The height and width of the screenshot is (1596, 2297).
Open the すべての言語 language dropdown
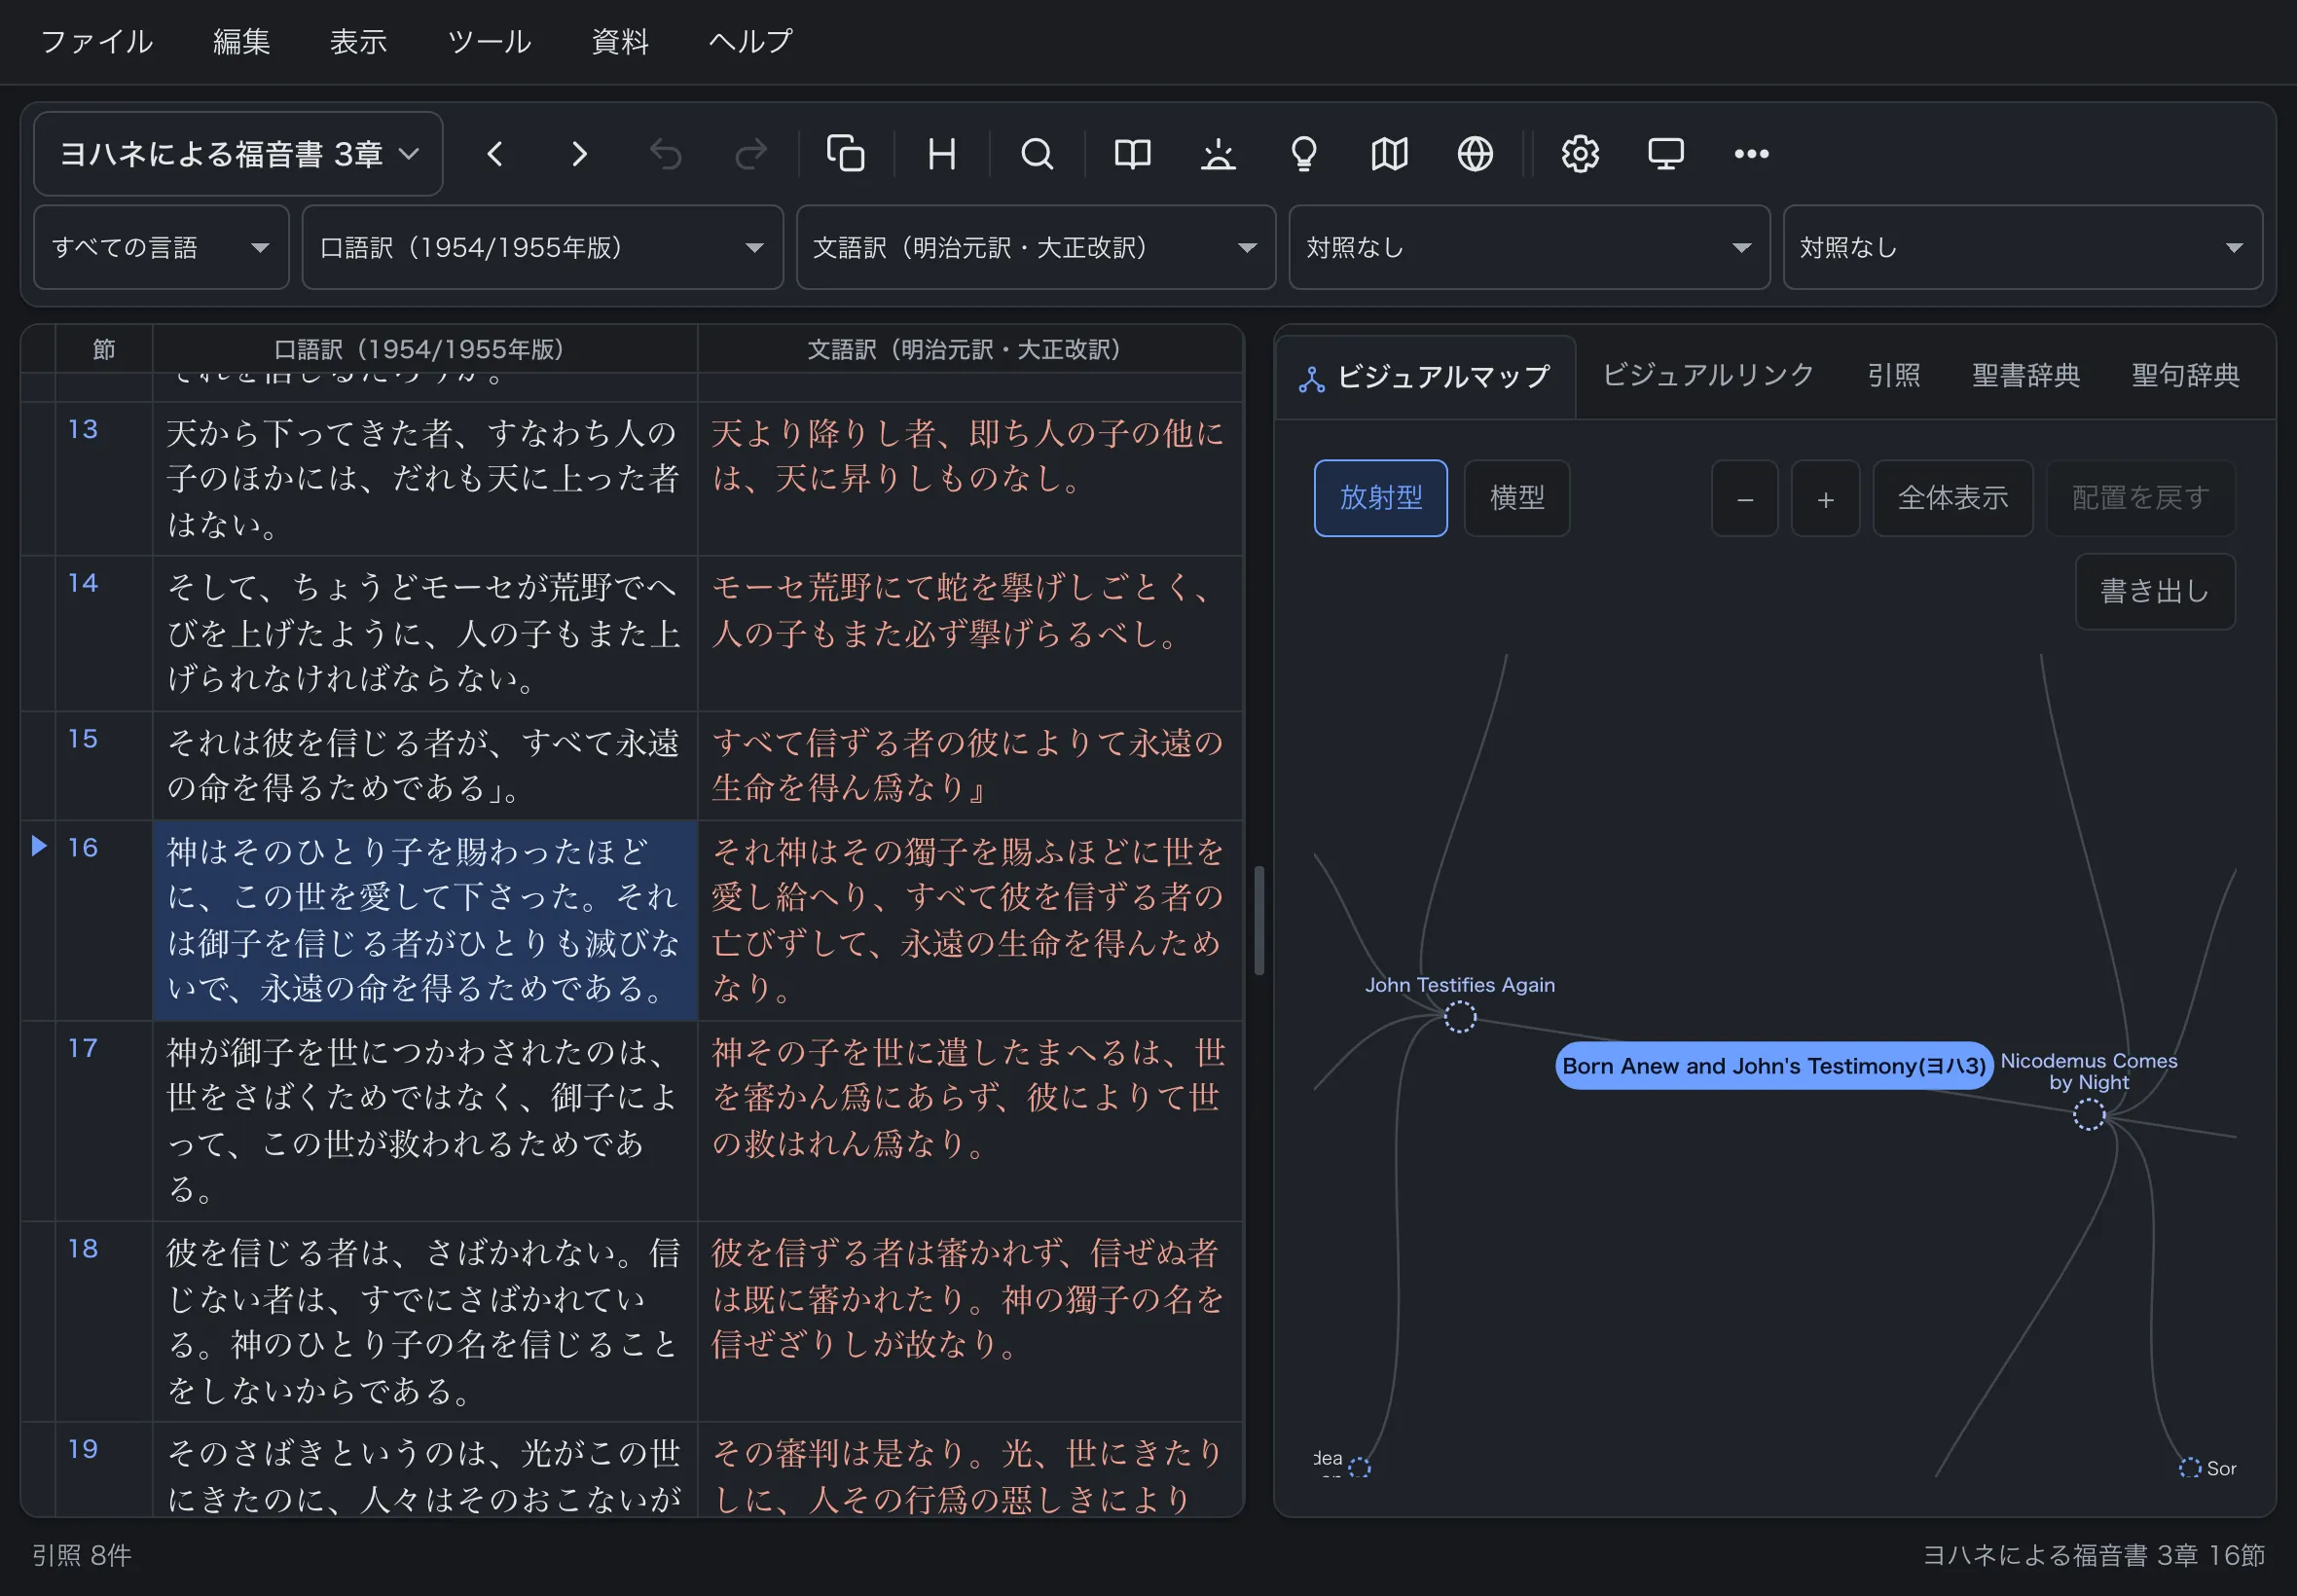coord(161,247)
